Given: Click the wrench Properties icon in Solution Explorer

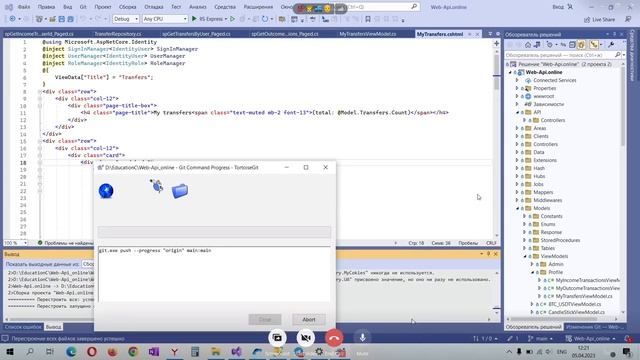Looking at the screenshot, I should 611,45.
